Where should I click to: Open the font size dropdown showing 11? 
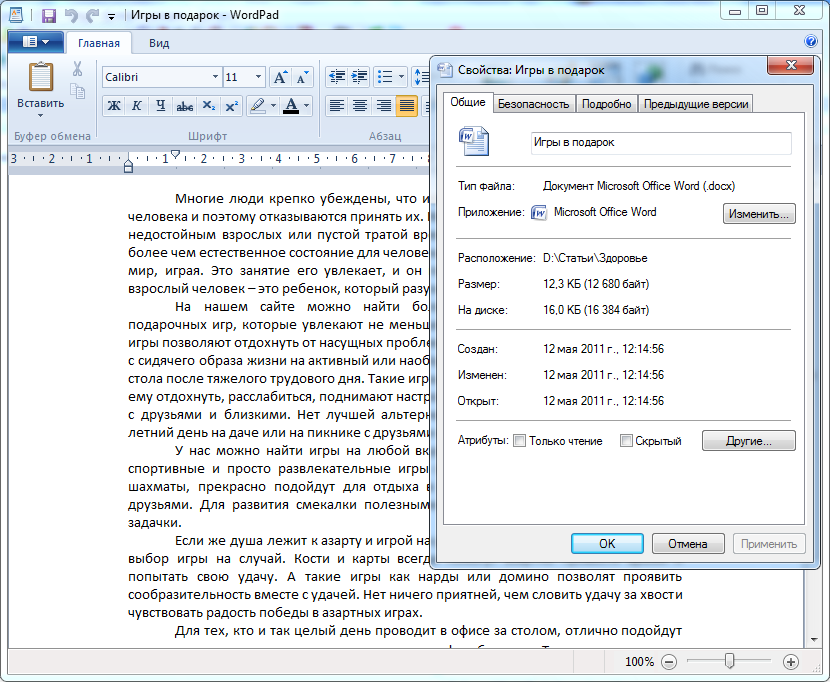click(x=259, y=77)
